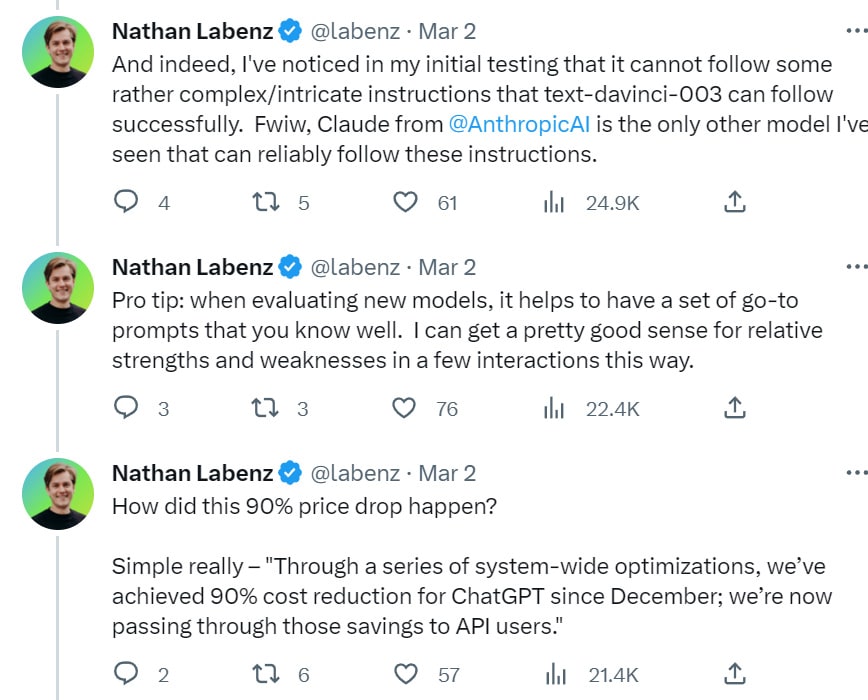868x700 pixels.
Task: Like the tweet mentioning Claude
Action: tap(405, 203)
